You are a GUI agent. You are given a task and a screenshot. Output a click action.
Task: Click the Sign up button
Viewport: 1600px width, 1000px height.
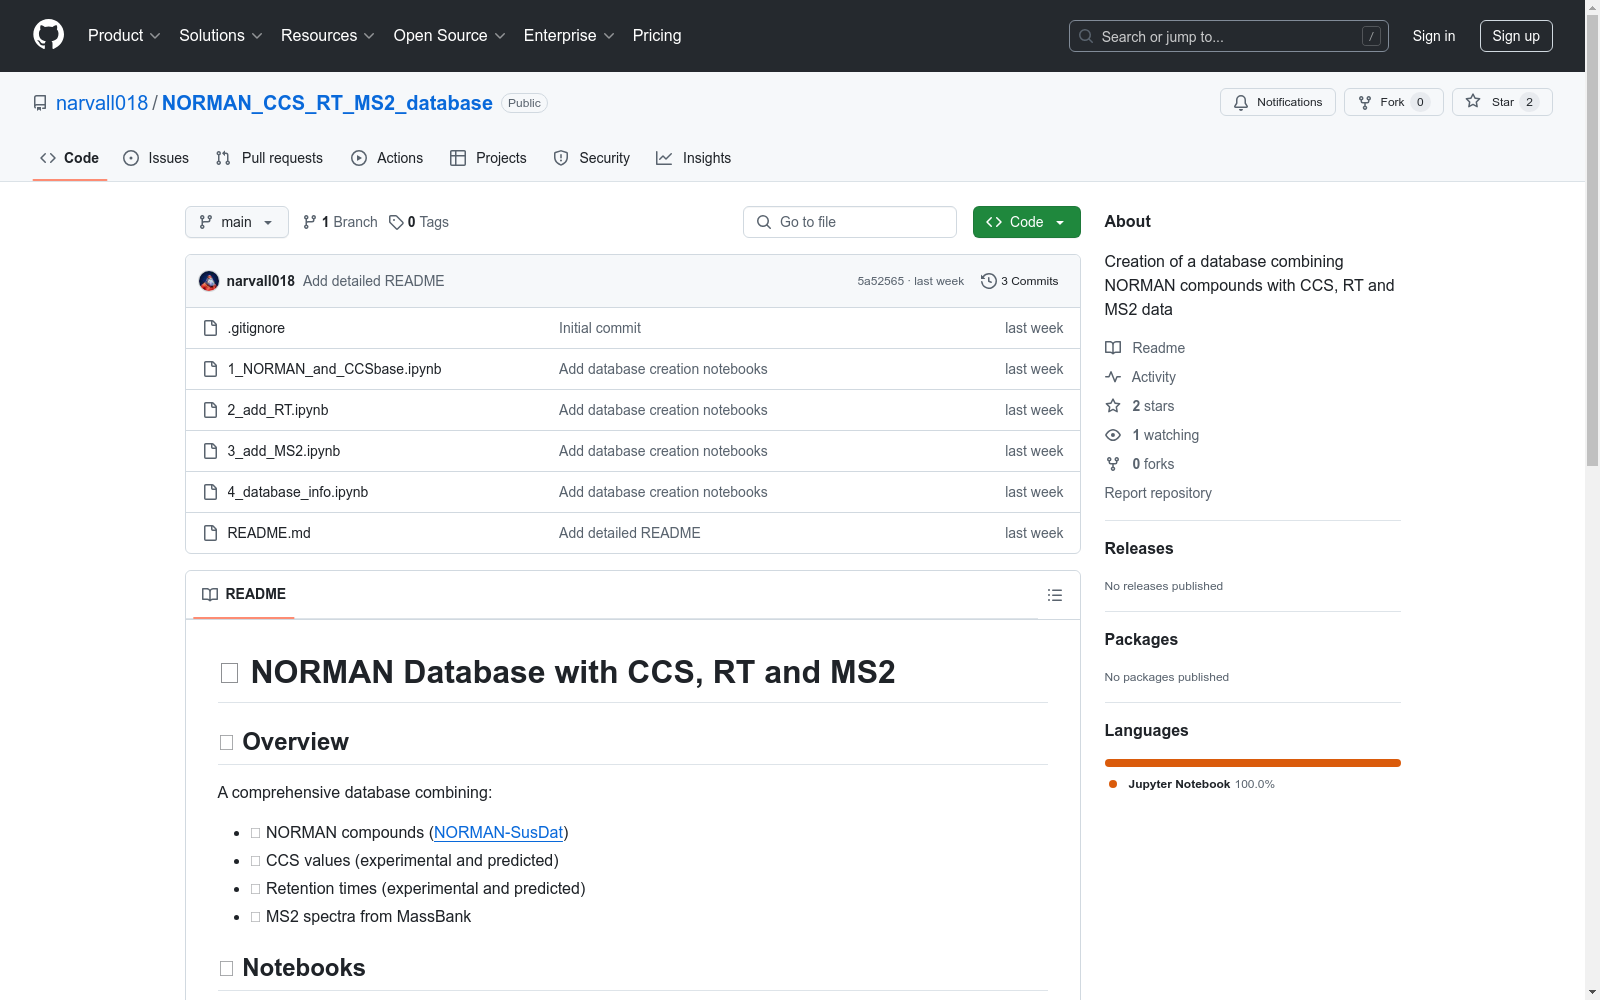click(1515, 36)
